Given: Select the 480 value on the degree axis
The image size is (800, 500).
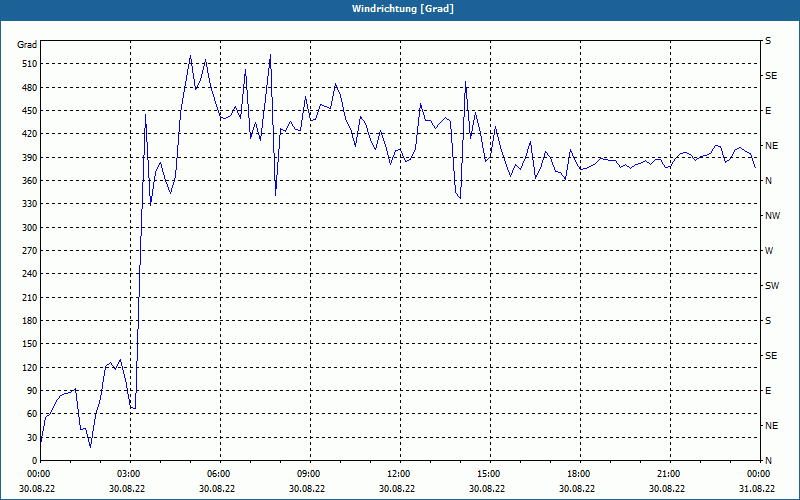Looking at the screenshot, I should 30,88.
